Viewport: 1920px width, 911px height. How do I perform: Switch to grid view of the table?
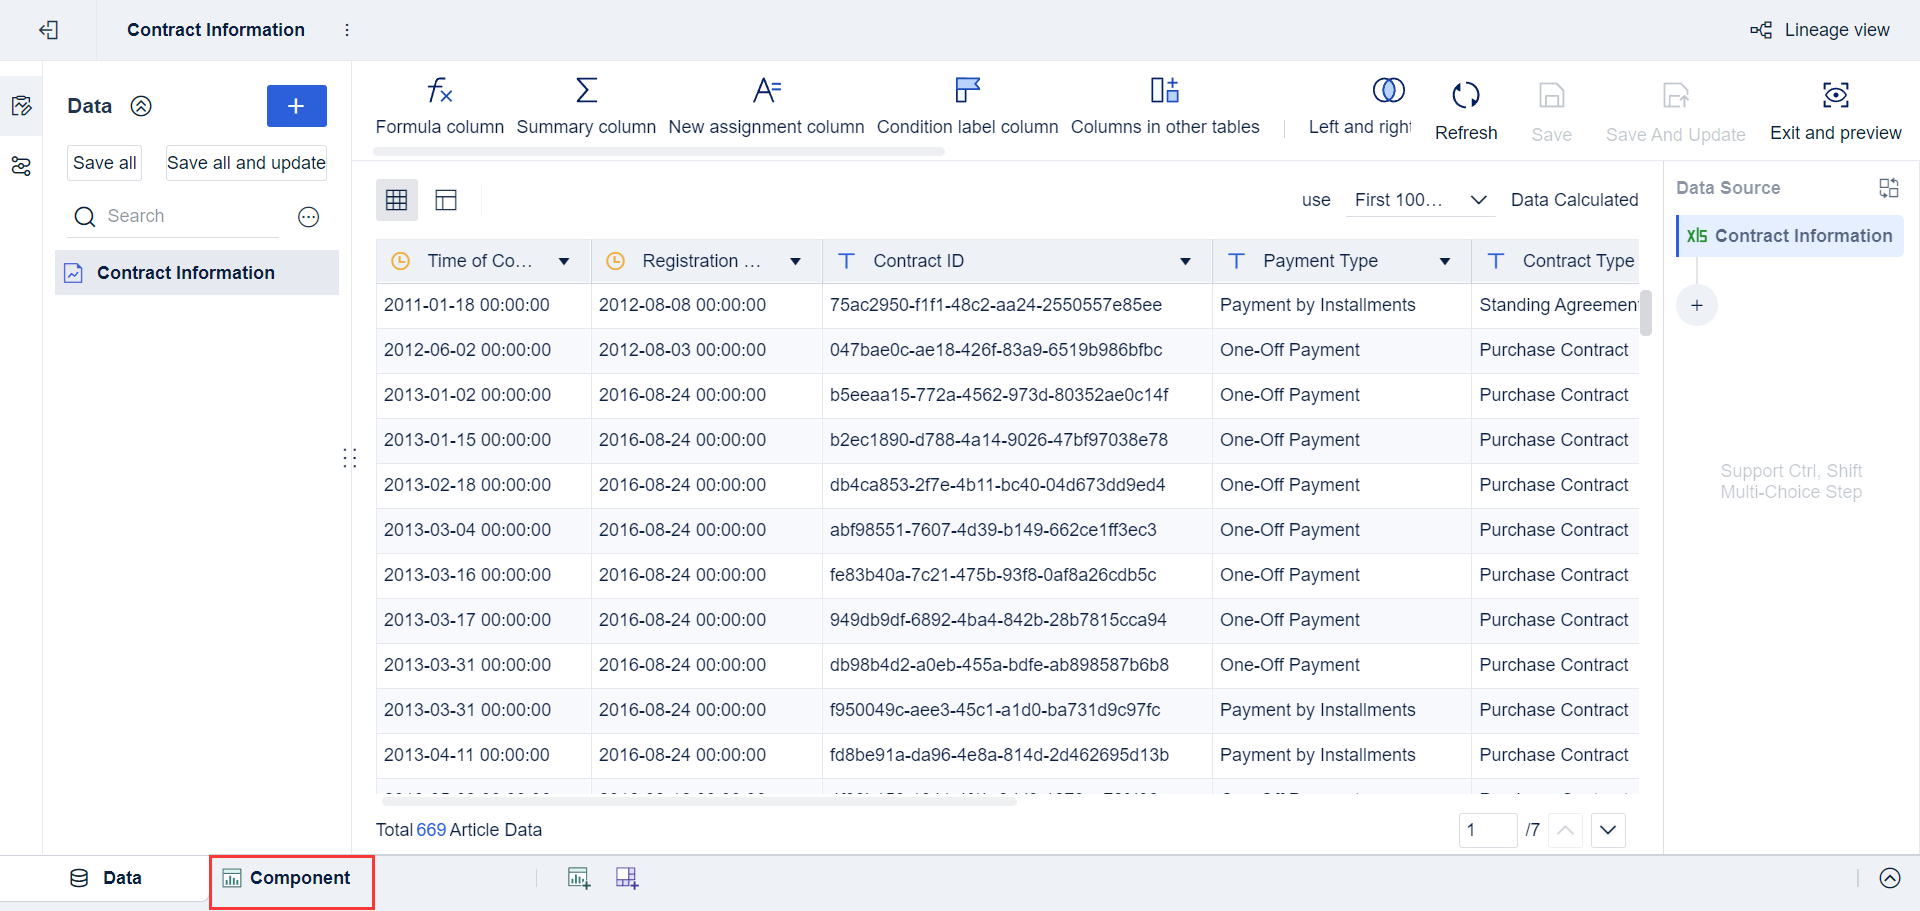tap(396, 199)
